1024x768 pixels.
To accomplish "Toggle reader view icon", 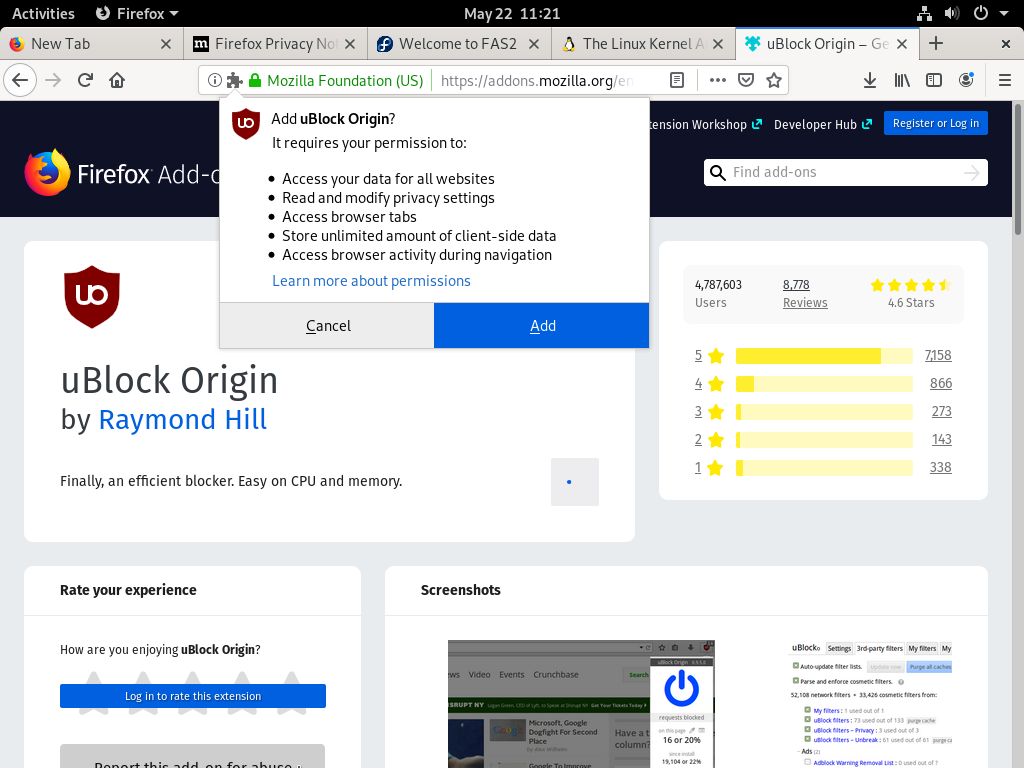I will click(677, 80).
